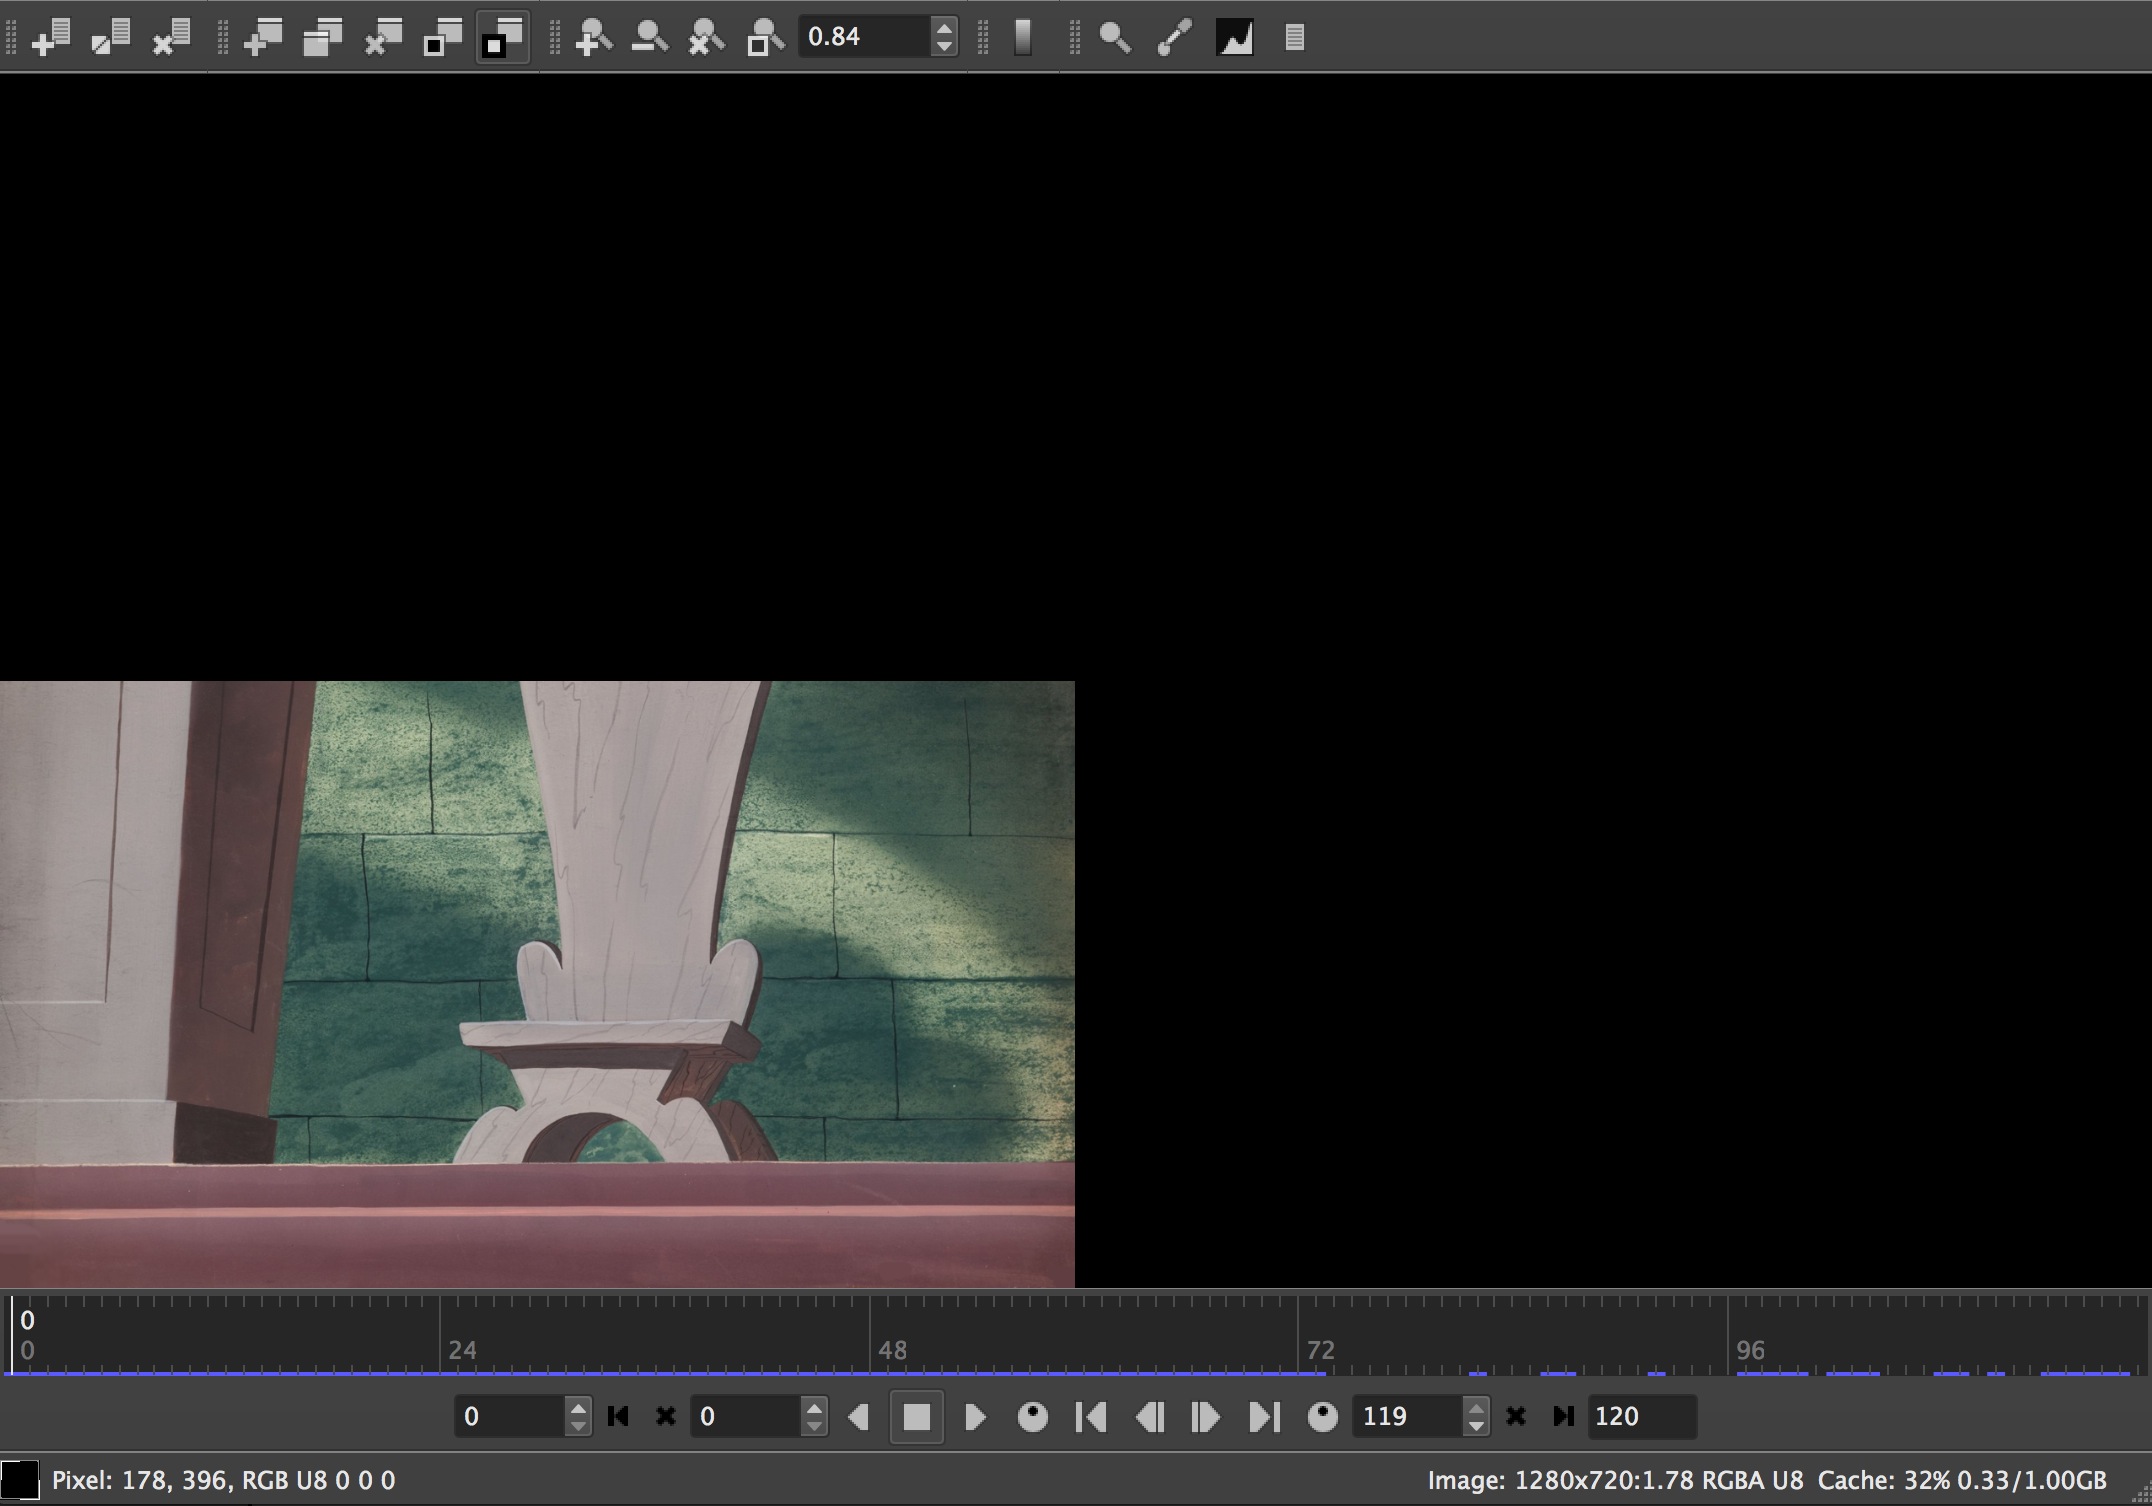Reload the current file via toolbar icon
This screenshot has width=2152, height=1506.
(x=111, y=37)
